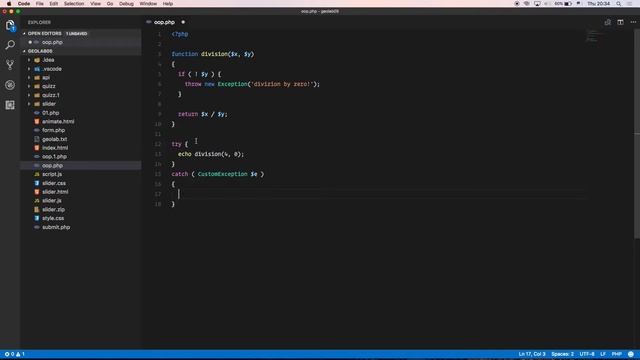Open the Debug menu
Screen dimensions: 640x360
[x=126, y=4]
